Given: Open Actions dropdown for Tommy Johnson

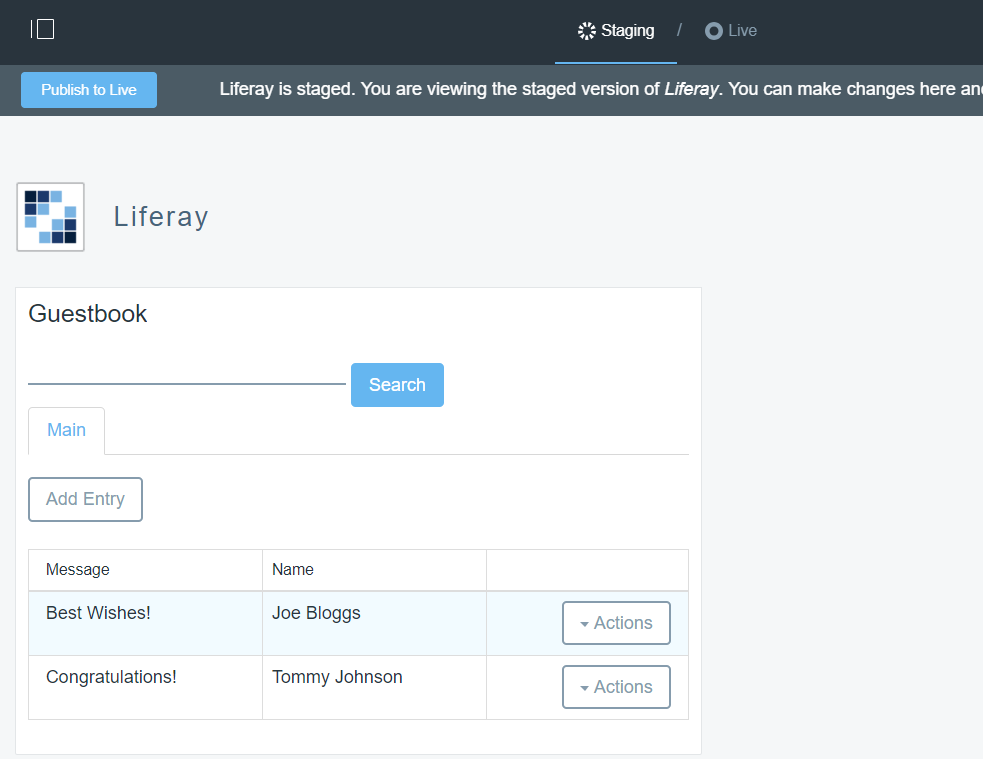Looking at the screenshot, I should (x=616, y=687).
